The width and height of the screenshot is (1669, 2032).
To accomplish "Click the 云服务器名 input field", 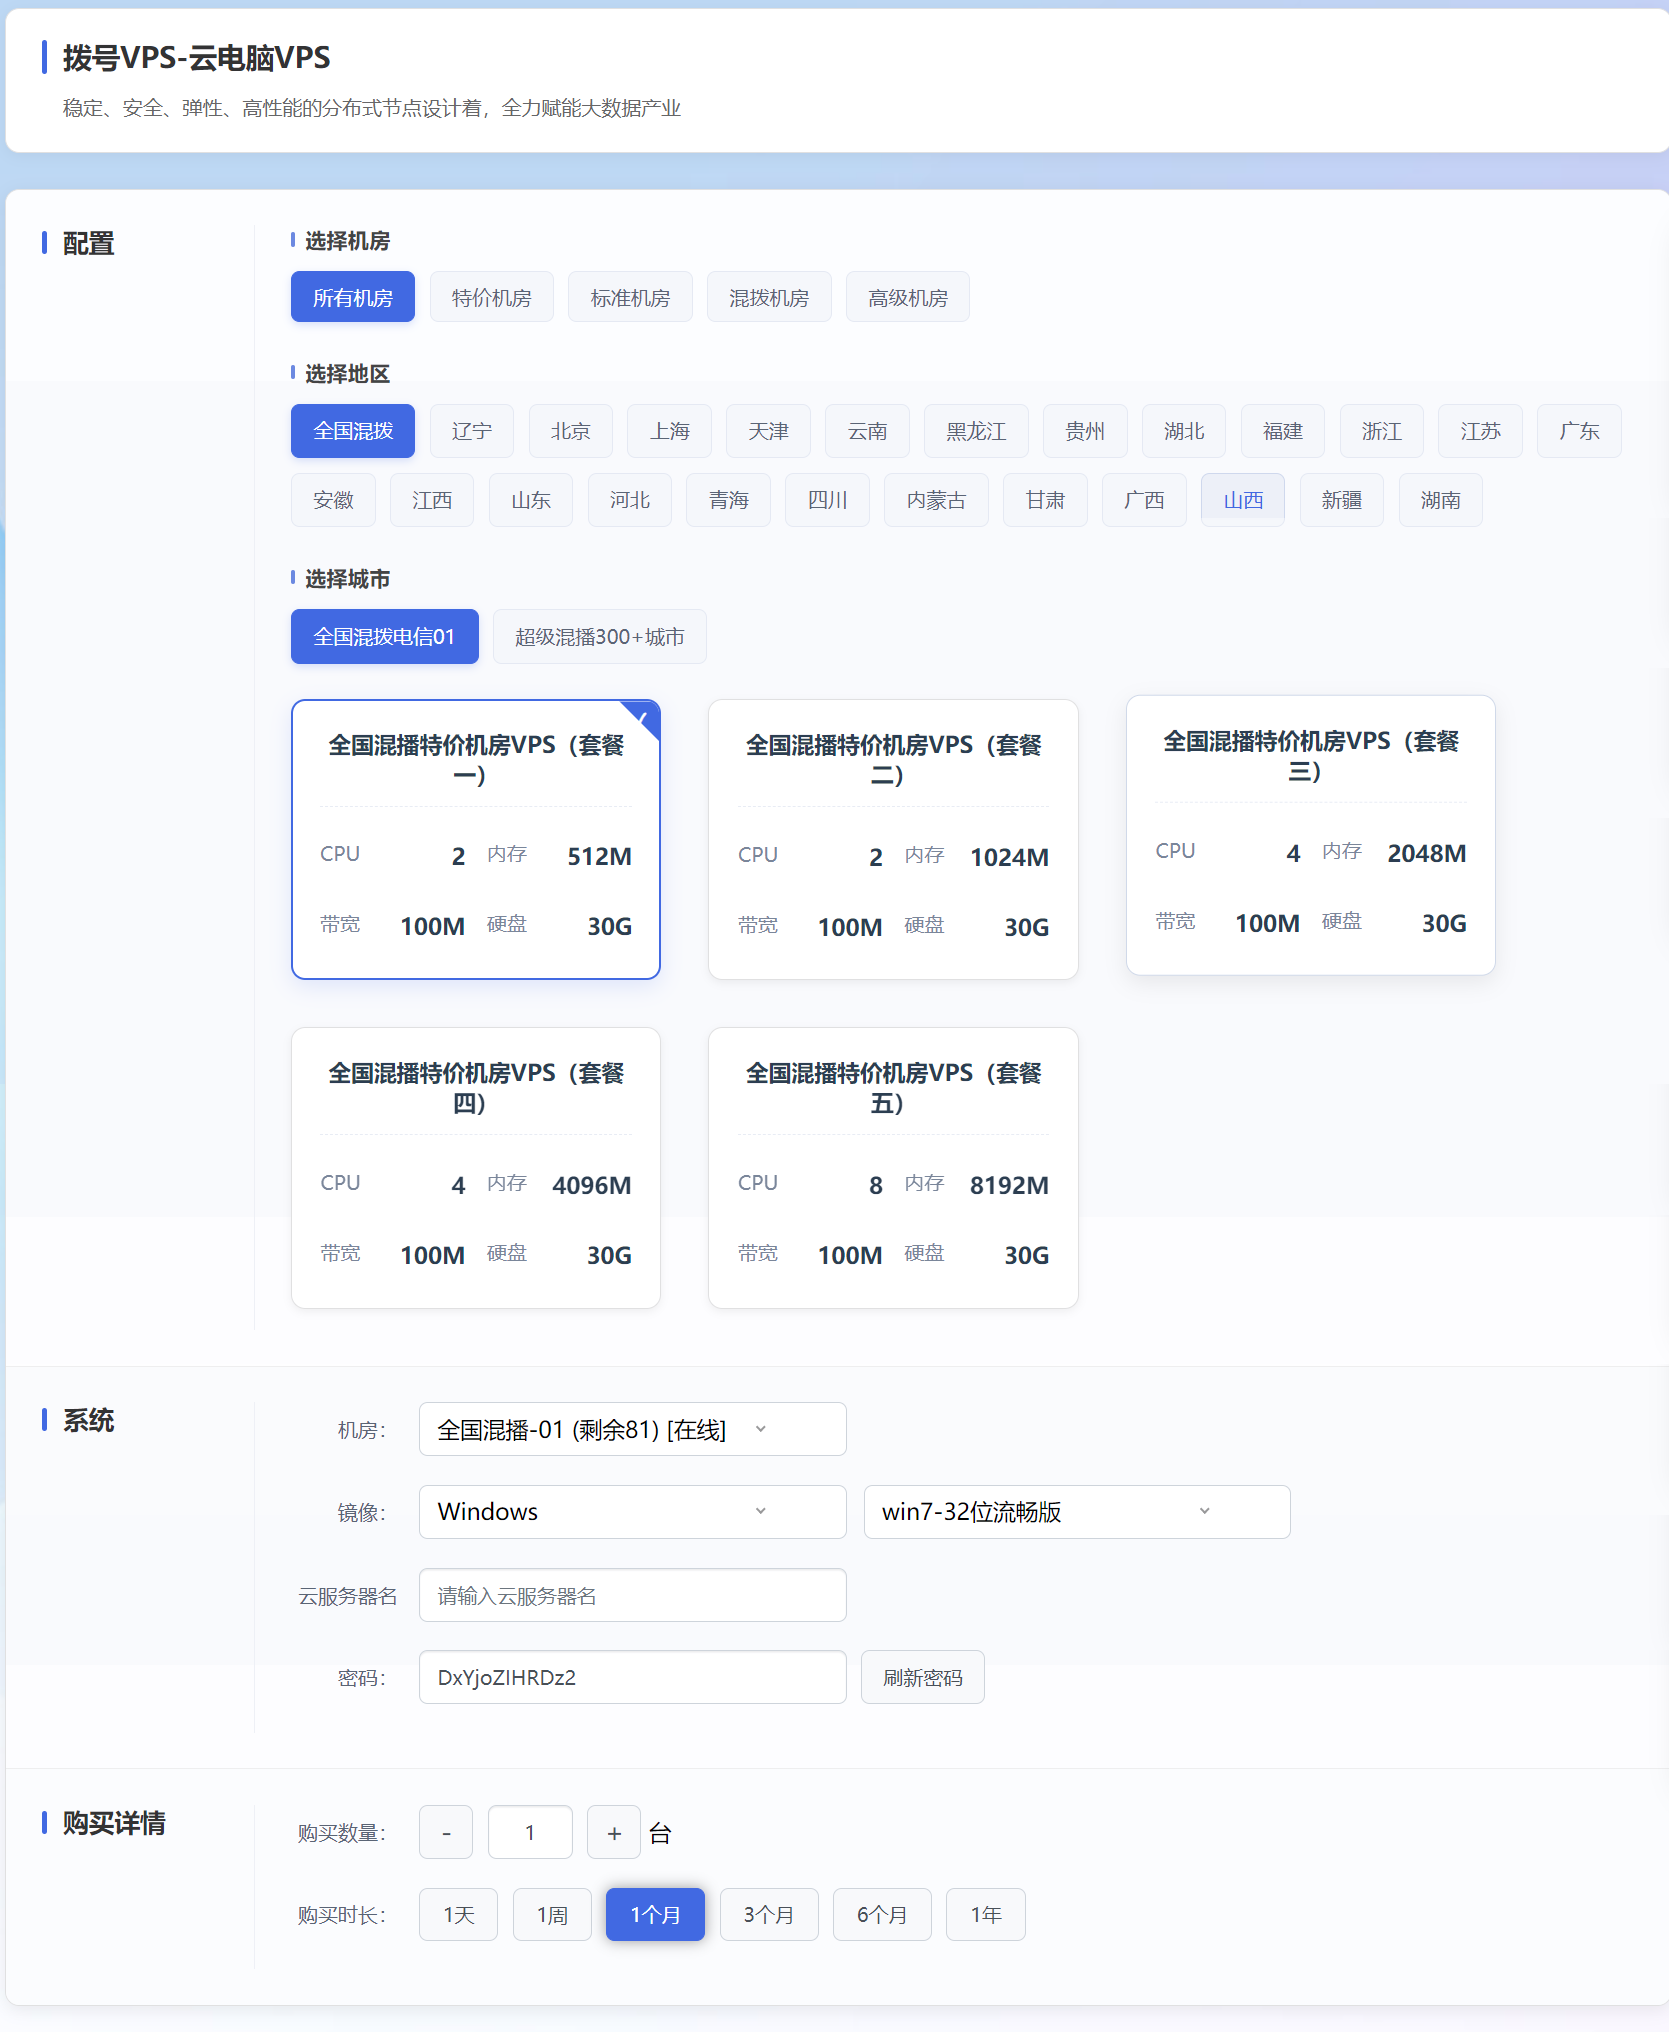I will [x=632, y=1596].
